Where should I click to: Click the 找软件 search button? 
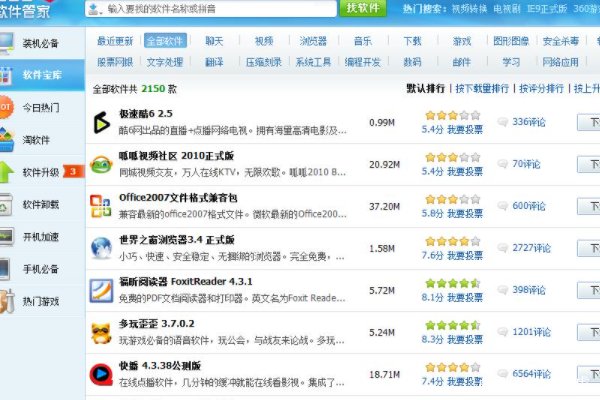point(363,8)
